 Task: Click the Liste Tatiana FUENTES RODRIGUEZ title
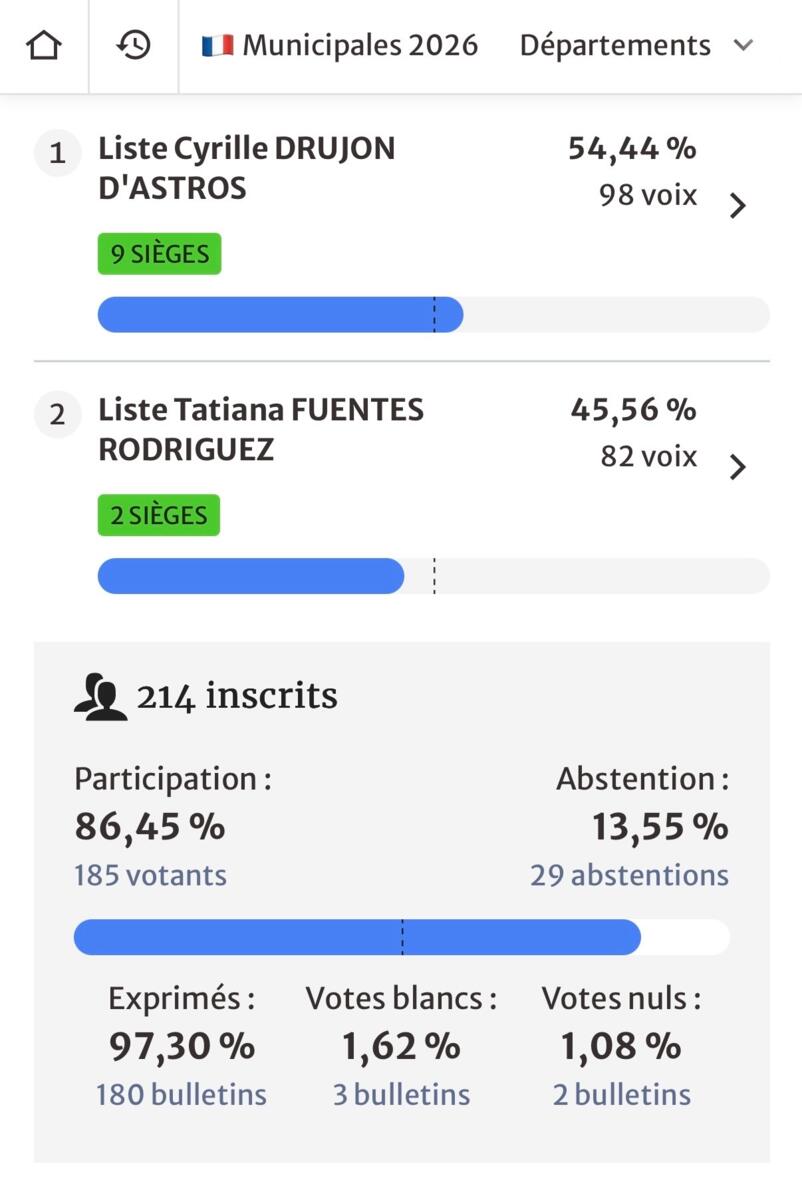tap(260, 430)
